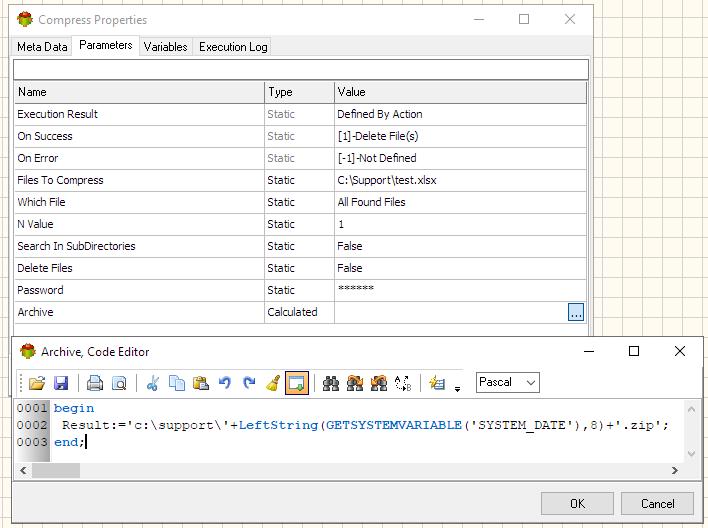The image size is (708, 528).
Task: Maximize the Archive, Code Editor window
Action: [x=634, y=351]
